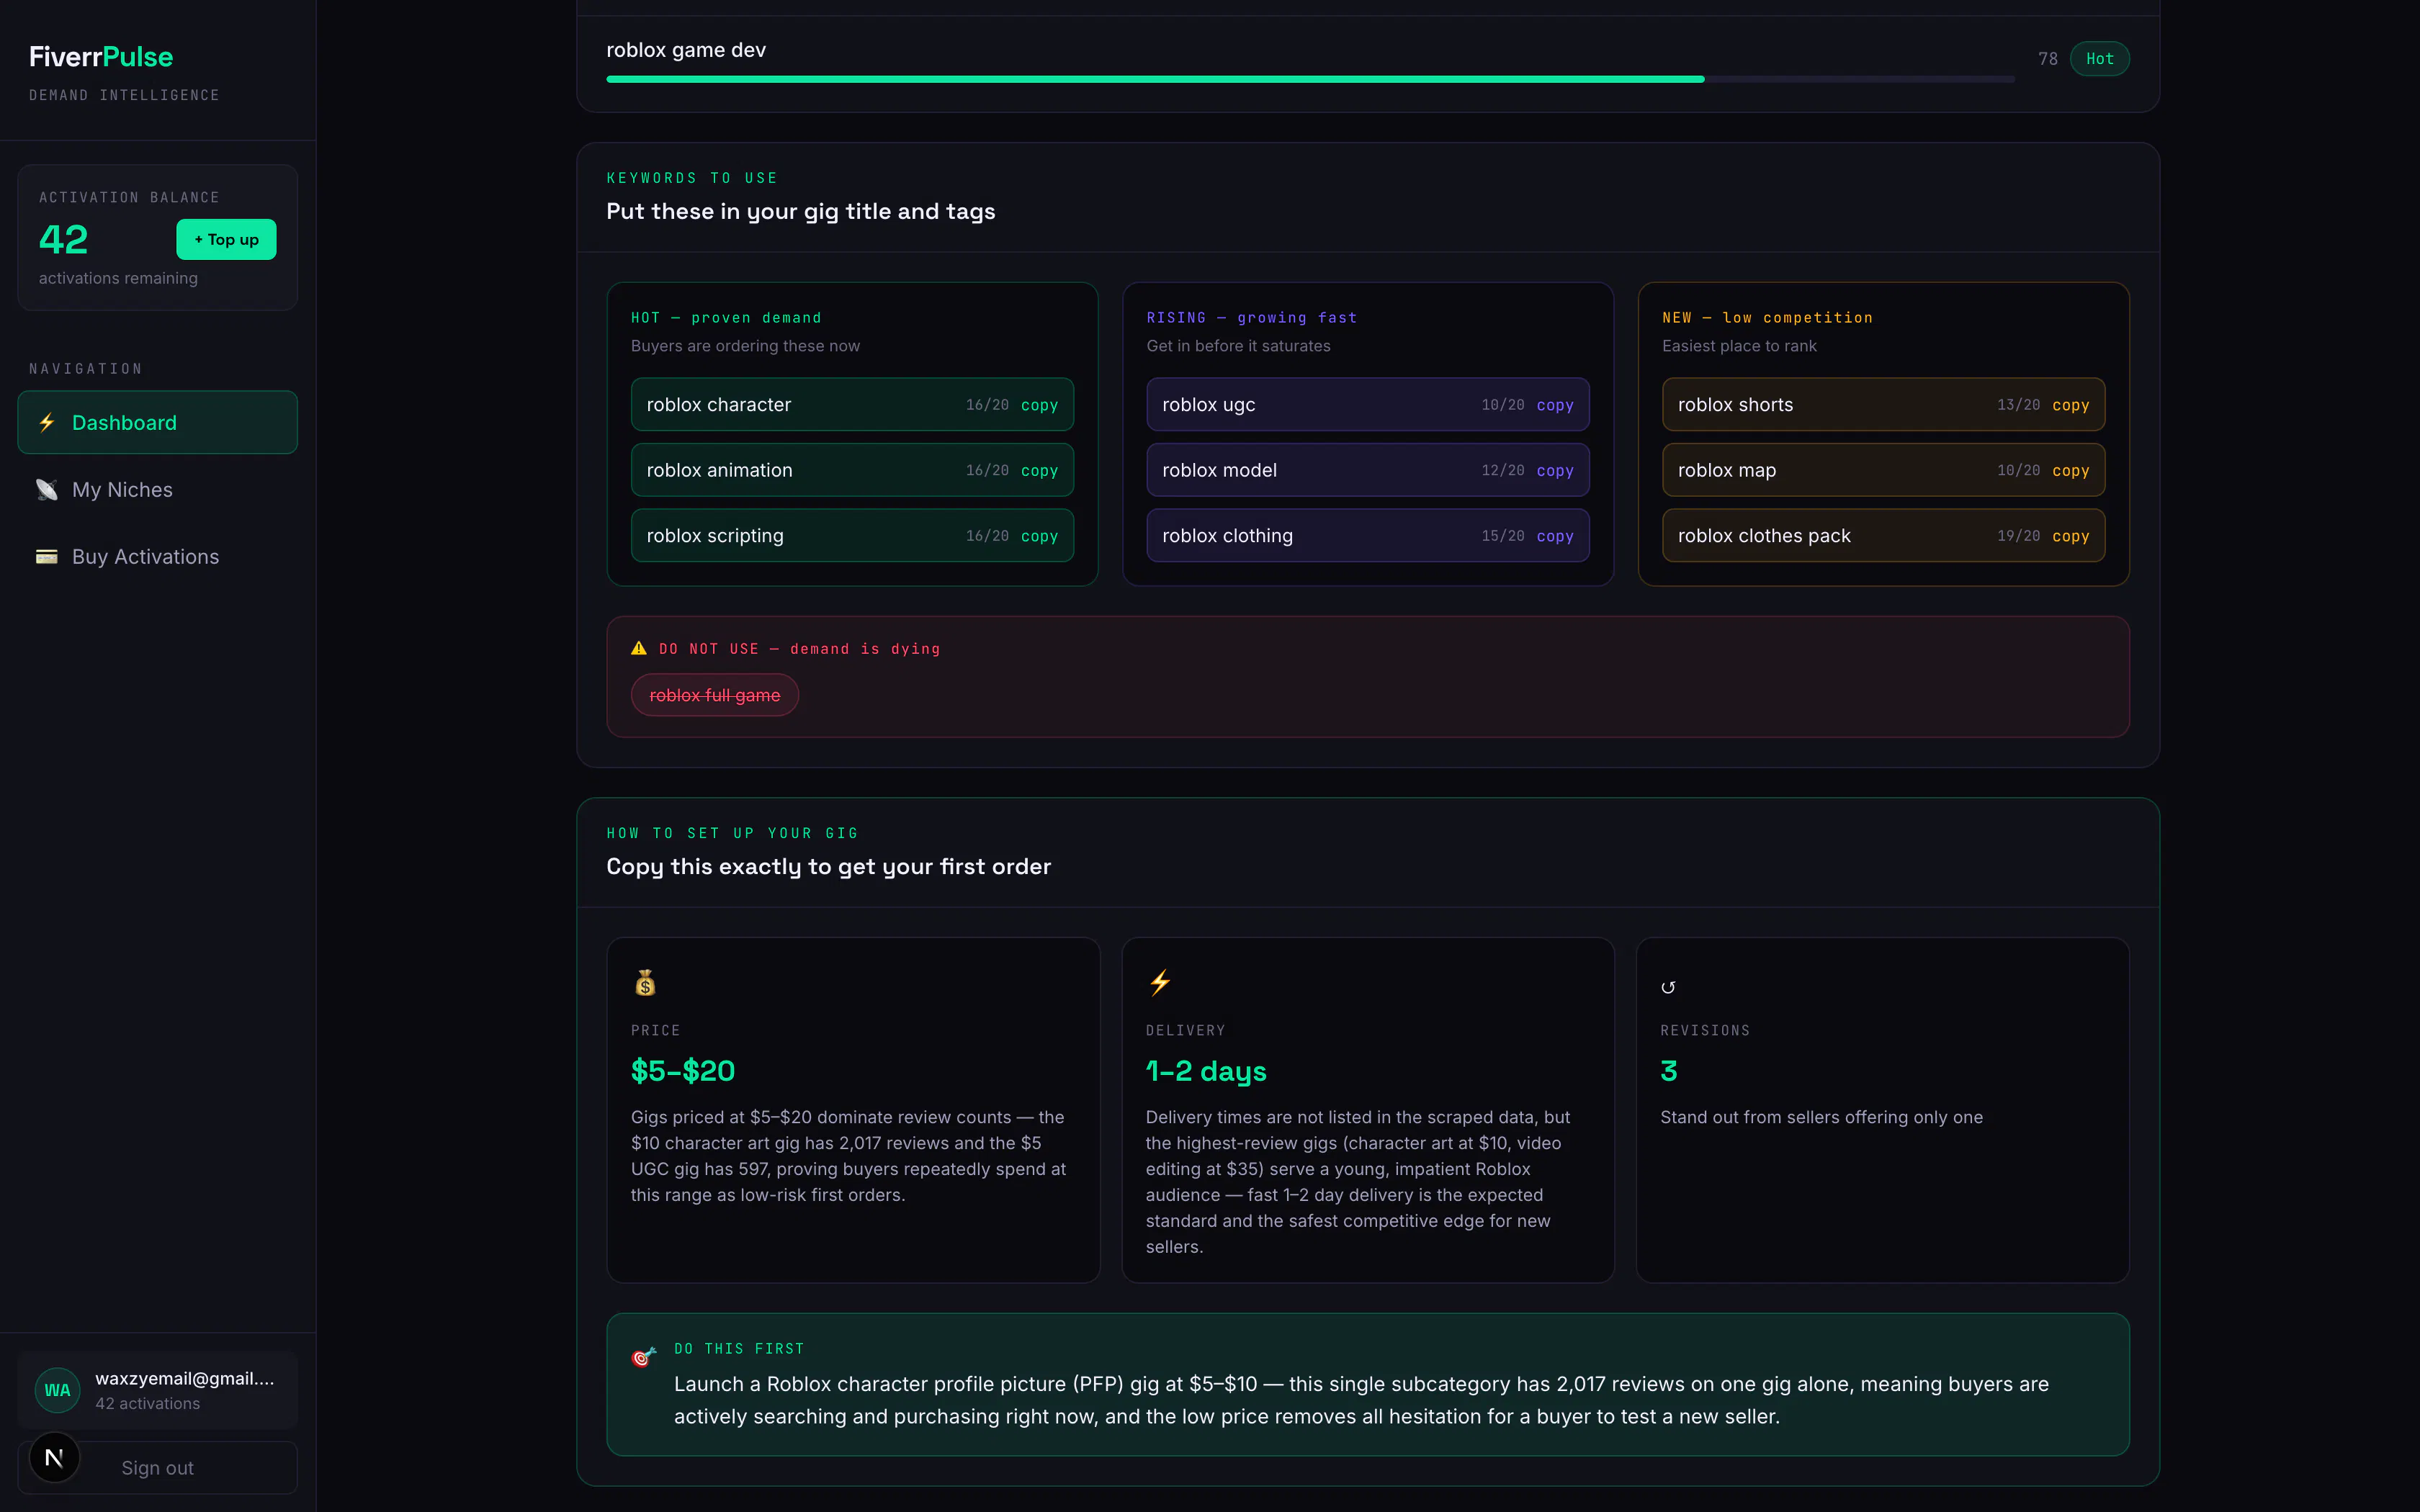The height and width of the screenshot is (1512, 2420).
Task: Click the roblox game dev progress bar
Action: pyautogui.click(x=1310, y=79)
